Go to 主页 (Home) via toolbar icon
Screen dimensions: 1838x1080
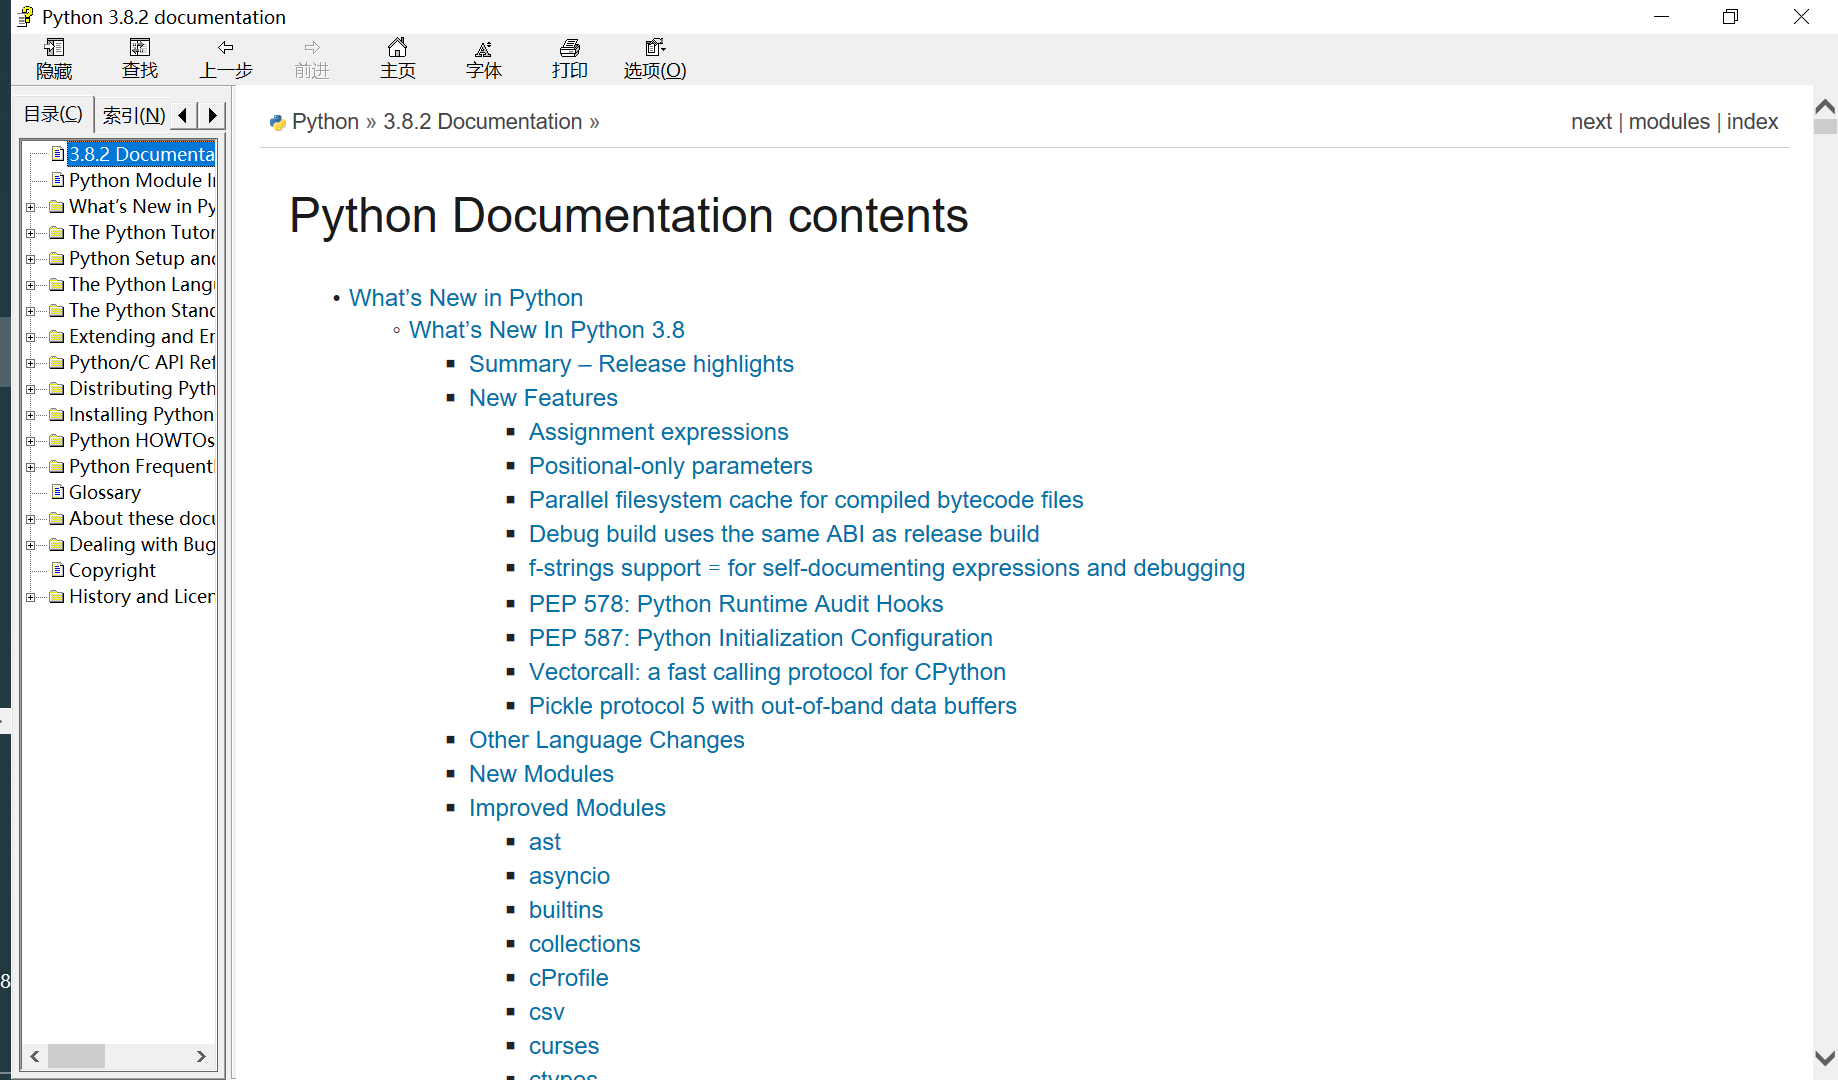[398, 59]
